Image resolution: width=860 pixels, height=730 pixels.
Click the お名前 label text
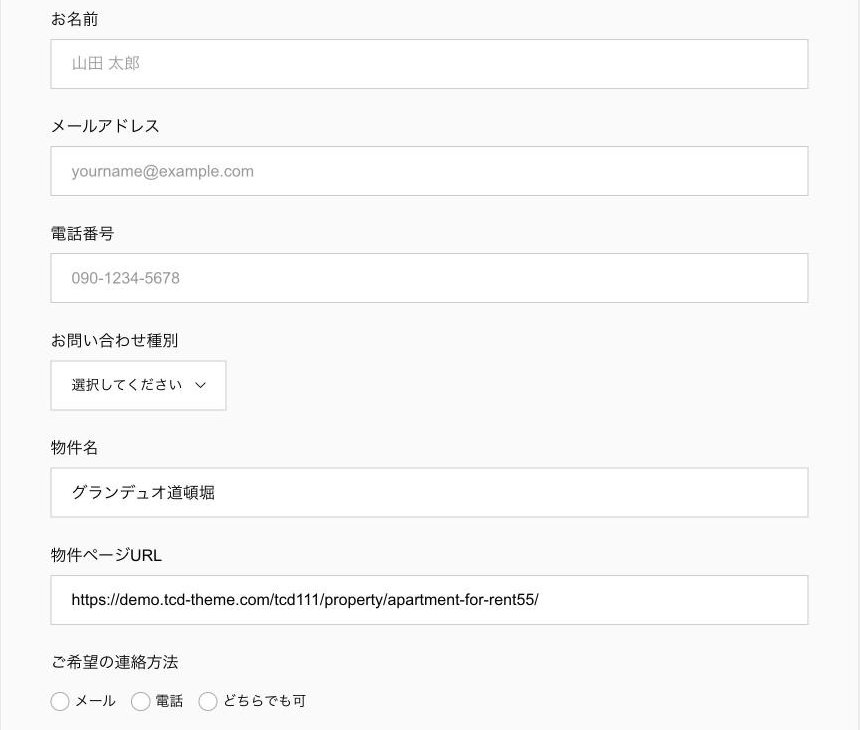pyautogui.click(x=75, y=19)
